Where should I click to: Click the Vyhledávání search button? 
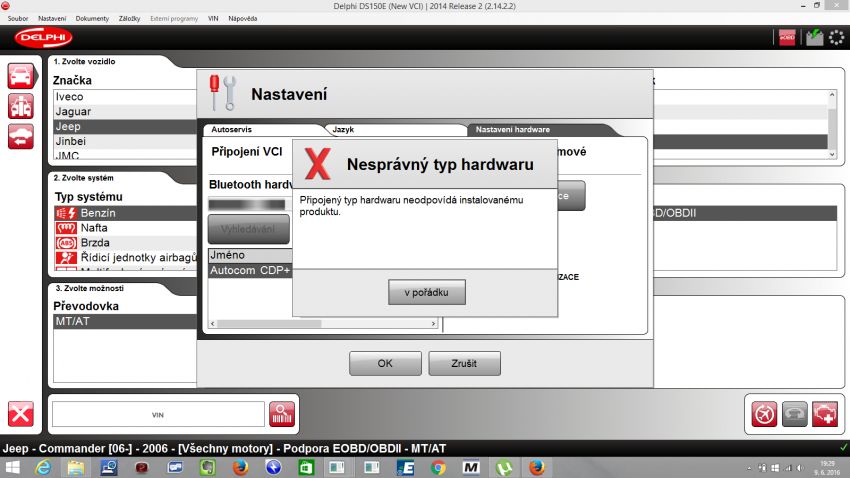pos(249,229)
